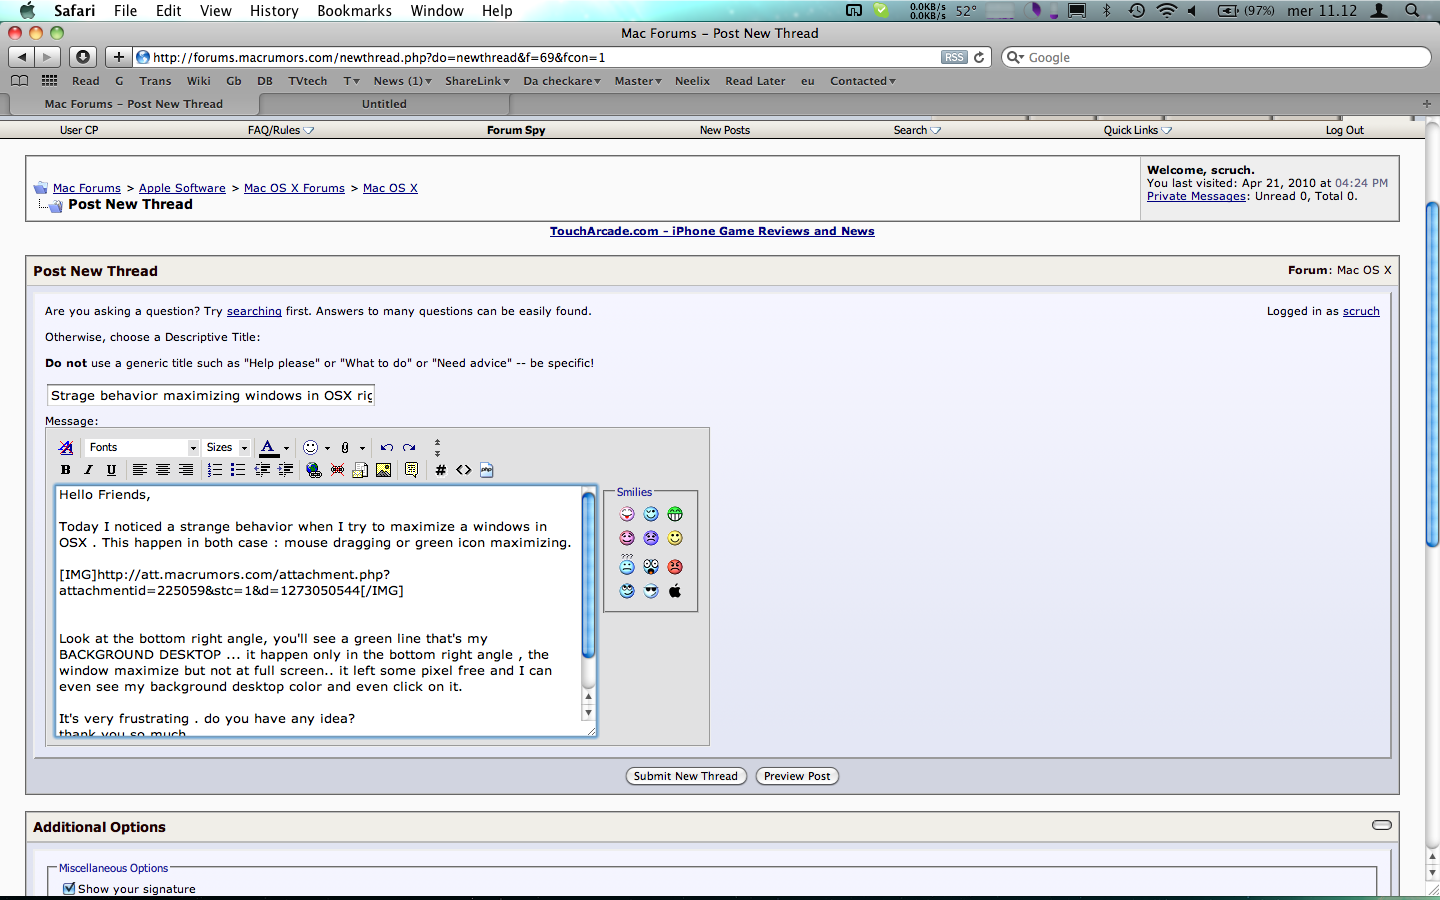This screenshot has width=1440, height=900.
Task: Wrap selection in HTML tags (<> icon)
Action: point(464,470)
